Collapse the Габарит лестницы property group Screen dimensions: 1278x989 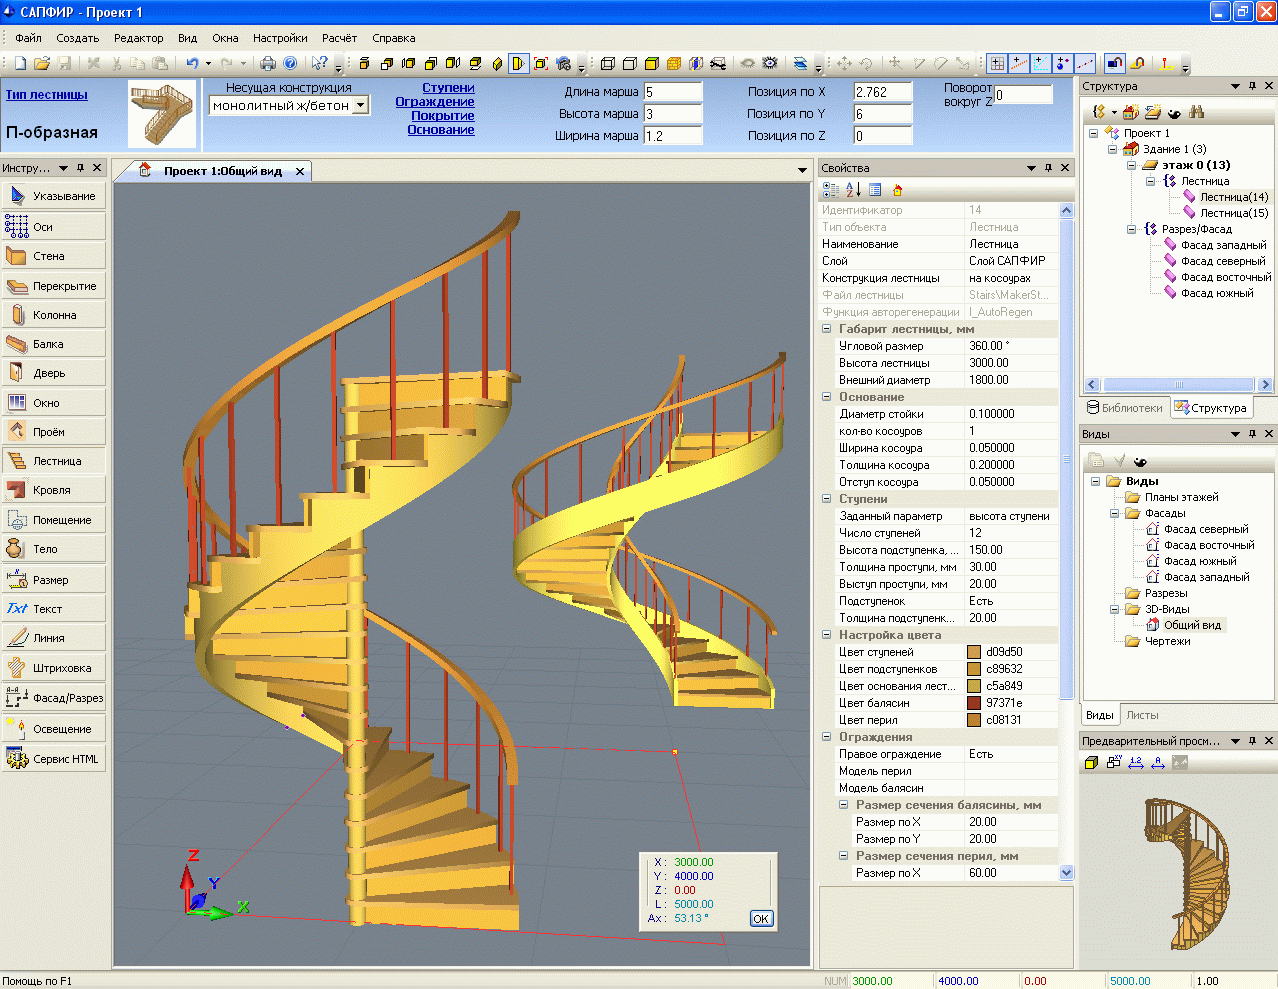click(827, 329)
